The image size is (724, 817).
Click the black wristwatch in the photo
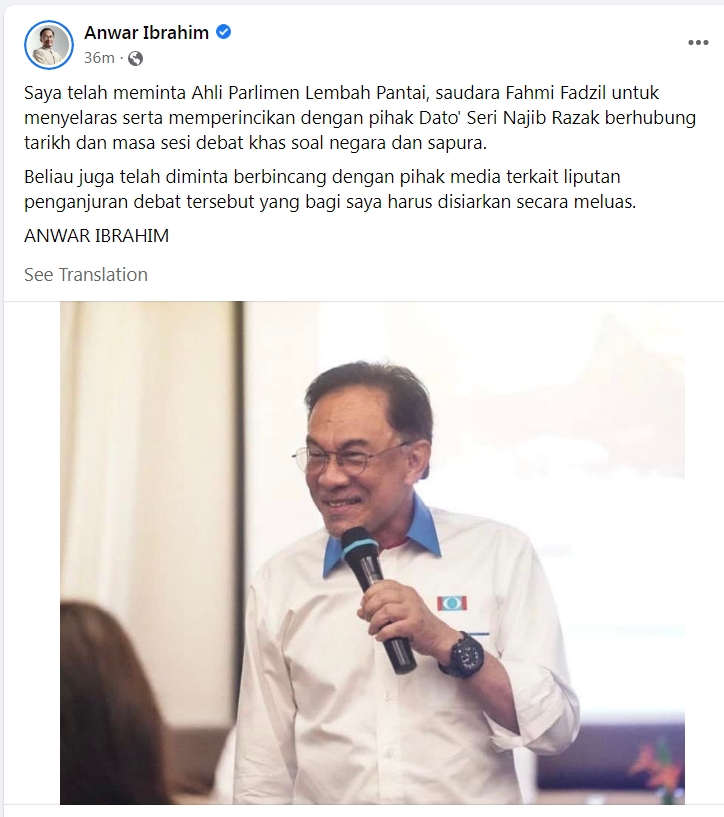coord(464,655)
